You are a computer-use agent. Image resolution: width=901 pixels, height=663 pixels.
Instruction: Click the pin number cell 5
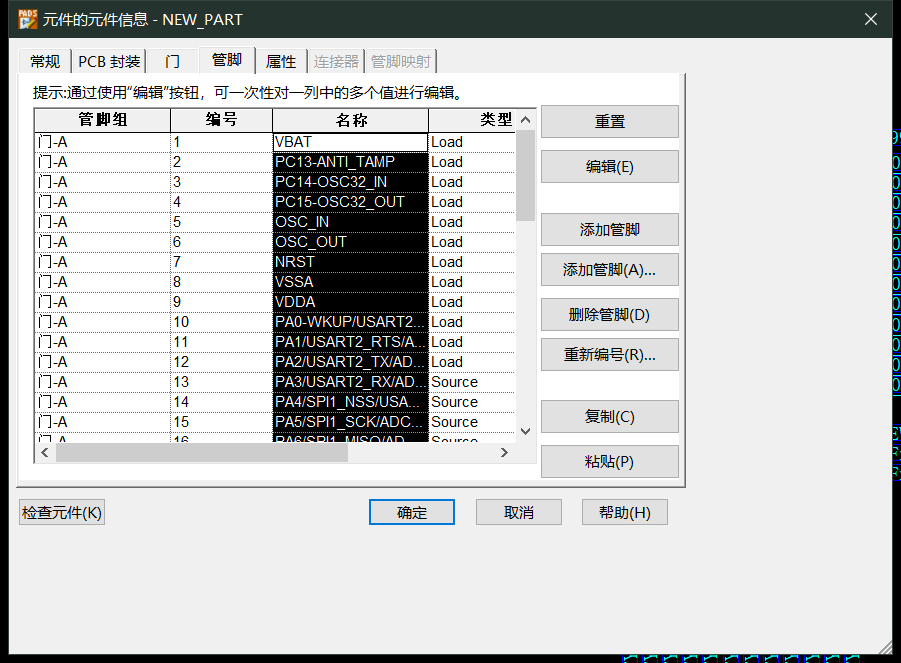tap(221, 222)
